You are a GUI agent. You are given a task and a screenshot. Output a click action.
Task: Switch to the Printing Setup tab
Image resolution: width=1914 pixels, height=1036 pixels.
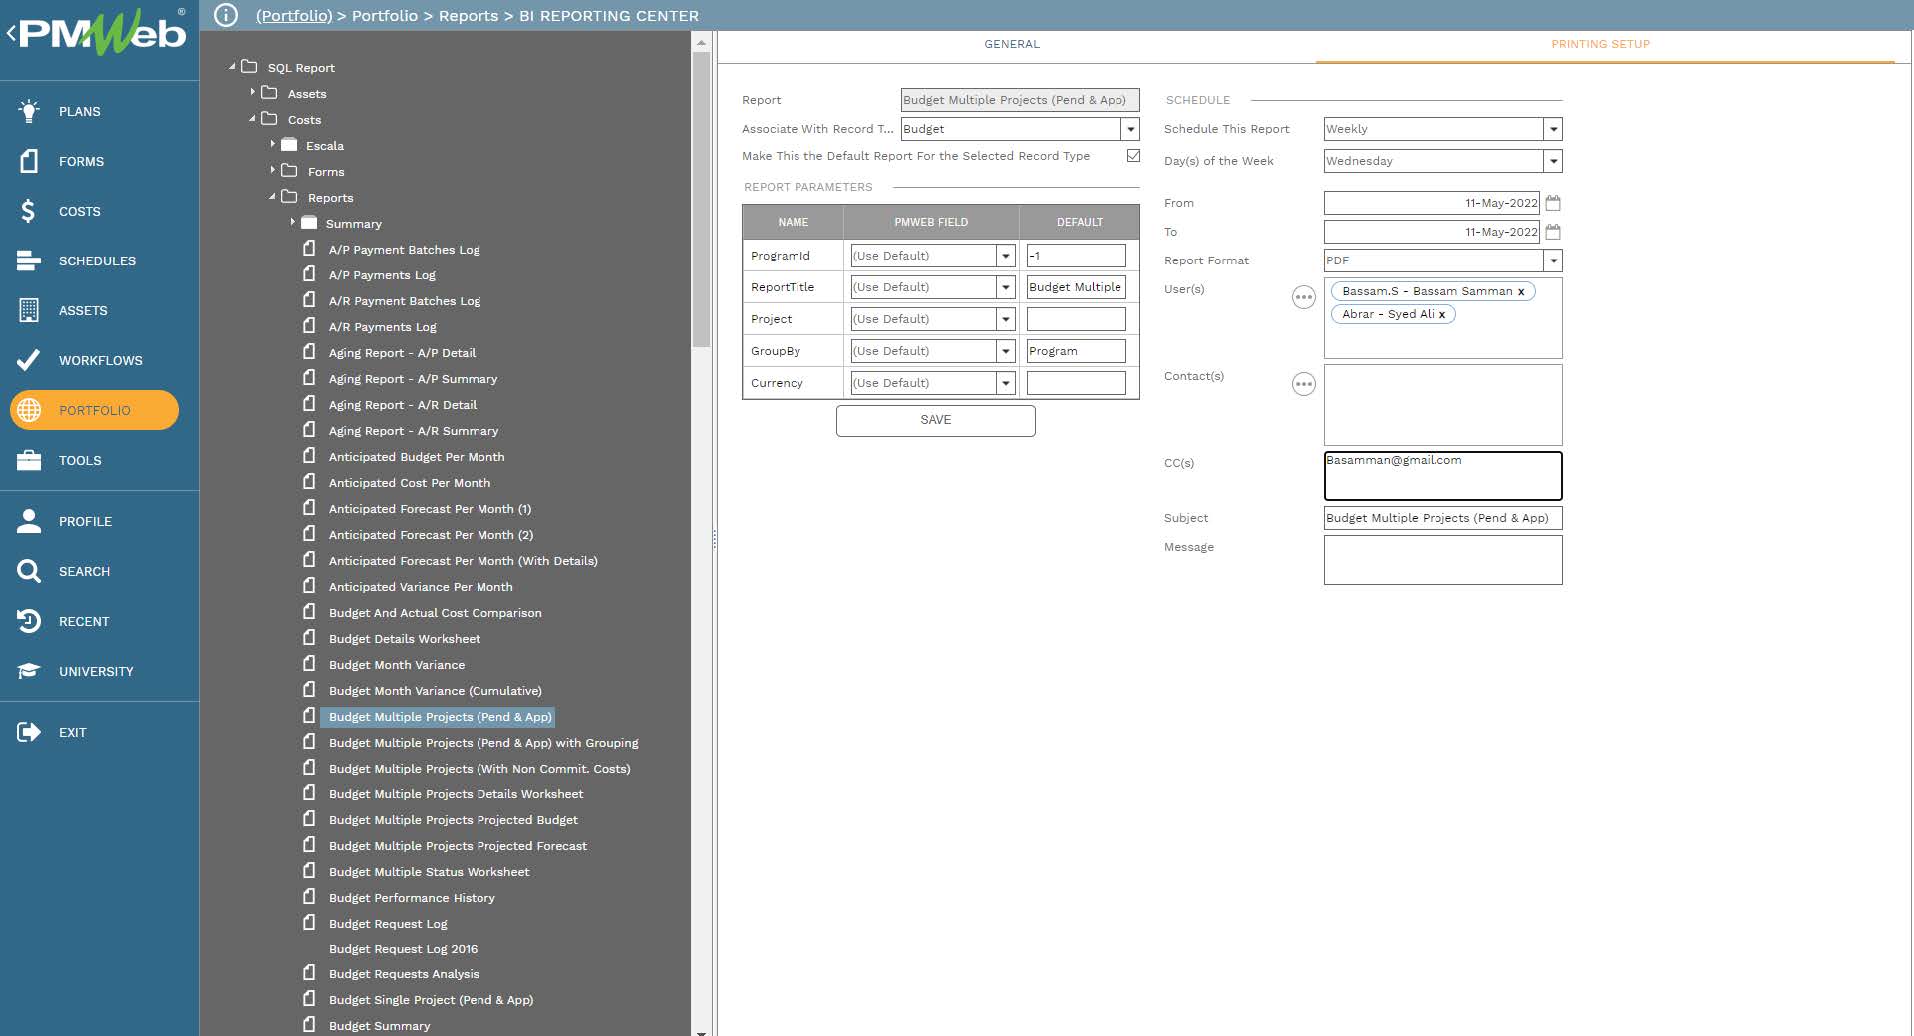click(1600, 44)
